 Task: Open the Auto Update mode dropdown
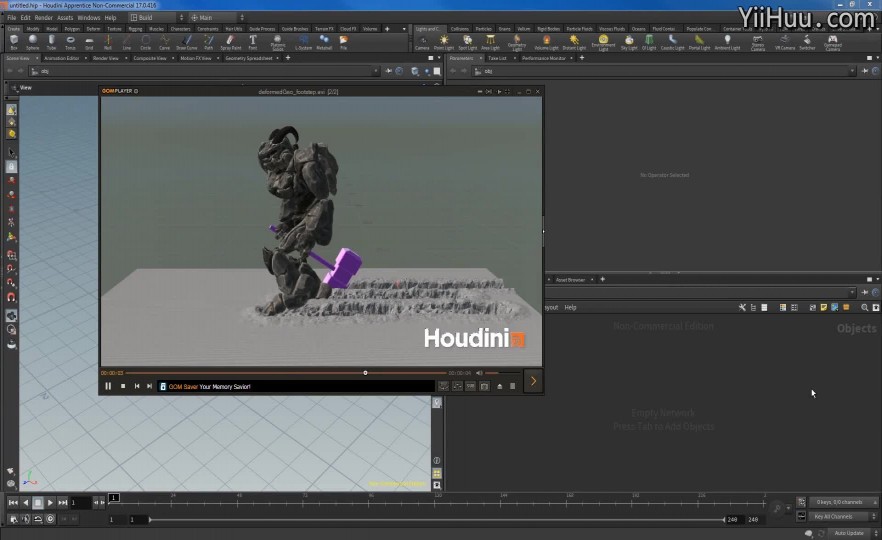(x=854, y=533)
